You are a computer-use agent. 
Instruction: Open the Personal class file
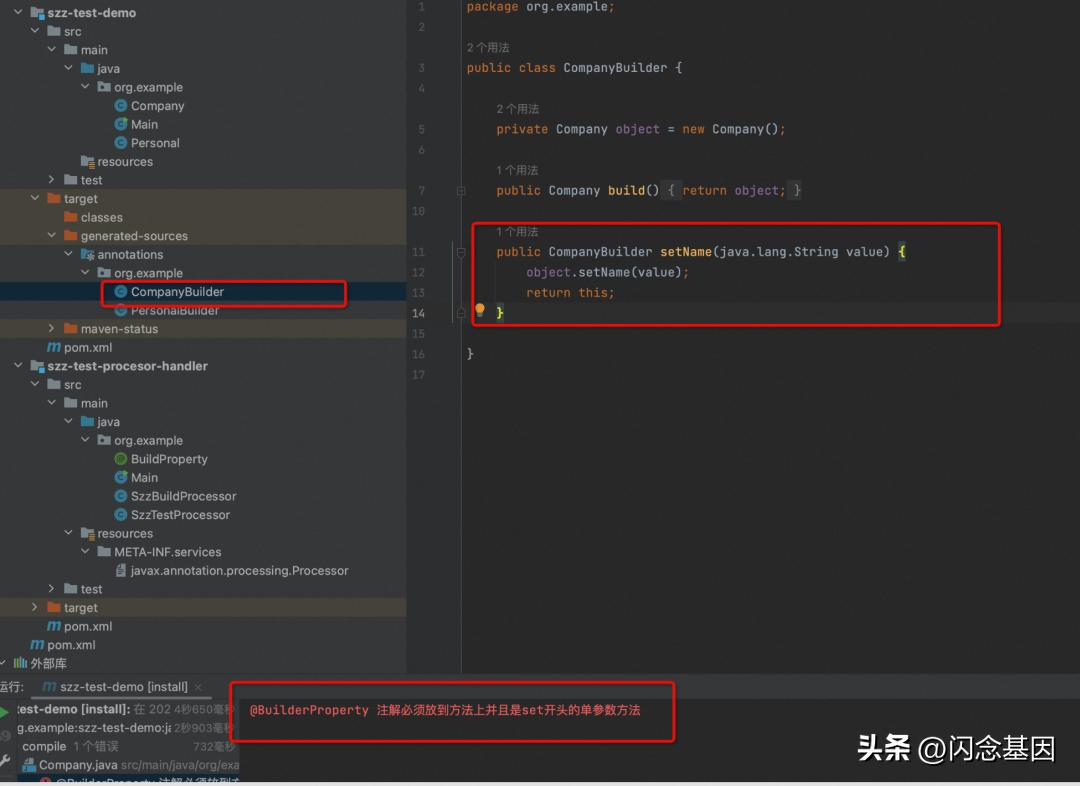click(x=155, y=143)
